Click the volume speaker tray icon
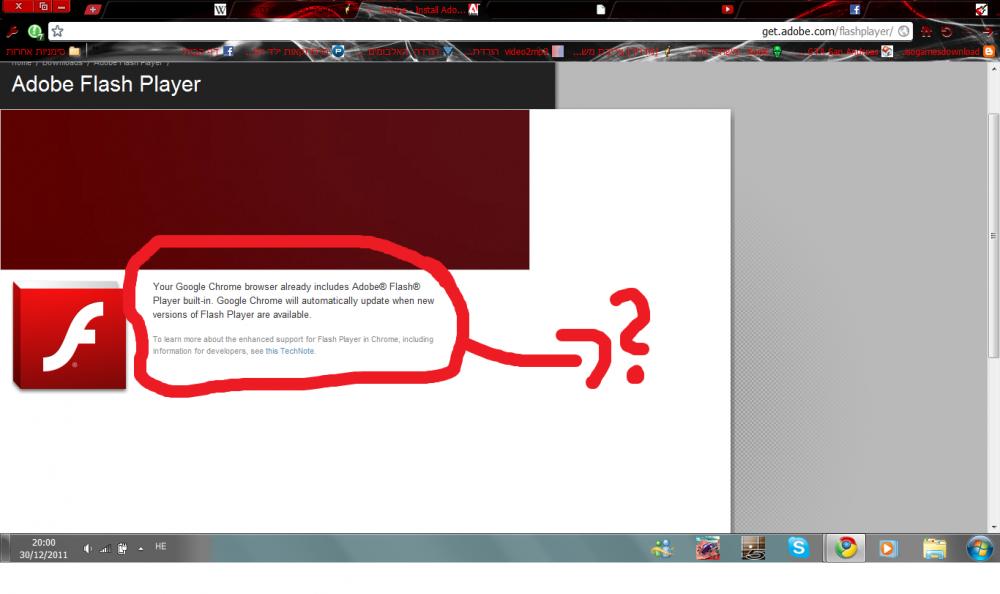This screenshot has height=594, width=1000. pyautogui.click(x=88, y=548)
